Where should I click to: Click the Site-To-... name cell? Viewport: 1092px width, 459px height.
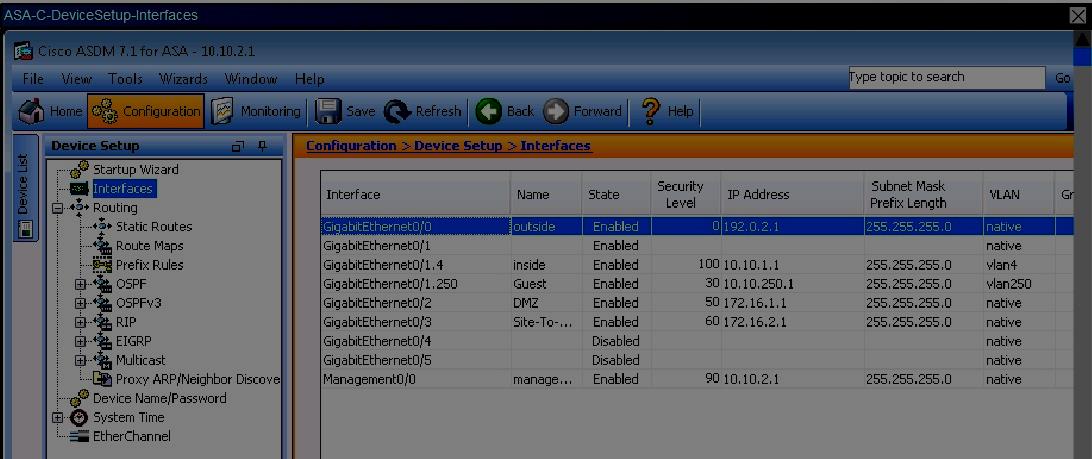(x=547, y=322)
